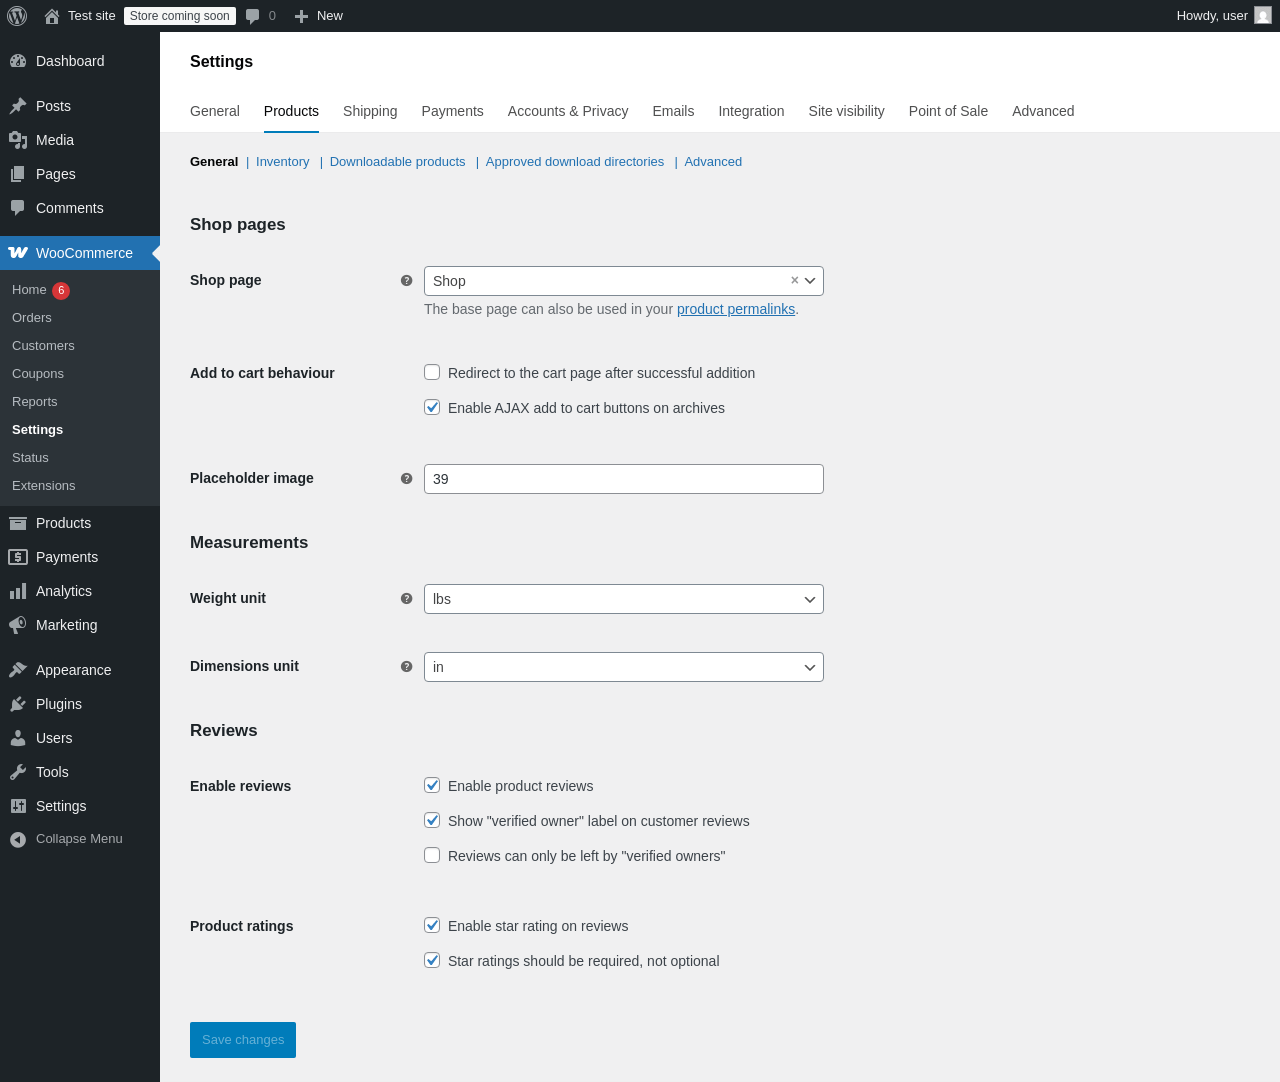Click the Products box icon in sidebar

point(18,523)
